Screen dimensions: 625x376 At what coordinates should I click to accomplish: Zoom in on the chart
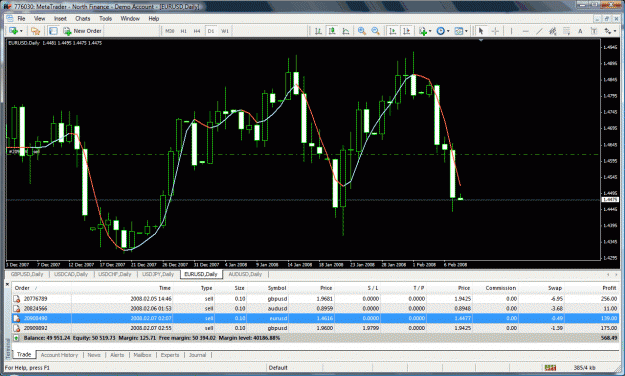tap(362, 31)
